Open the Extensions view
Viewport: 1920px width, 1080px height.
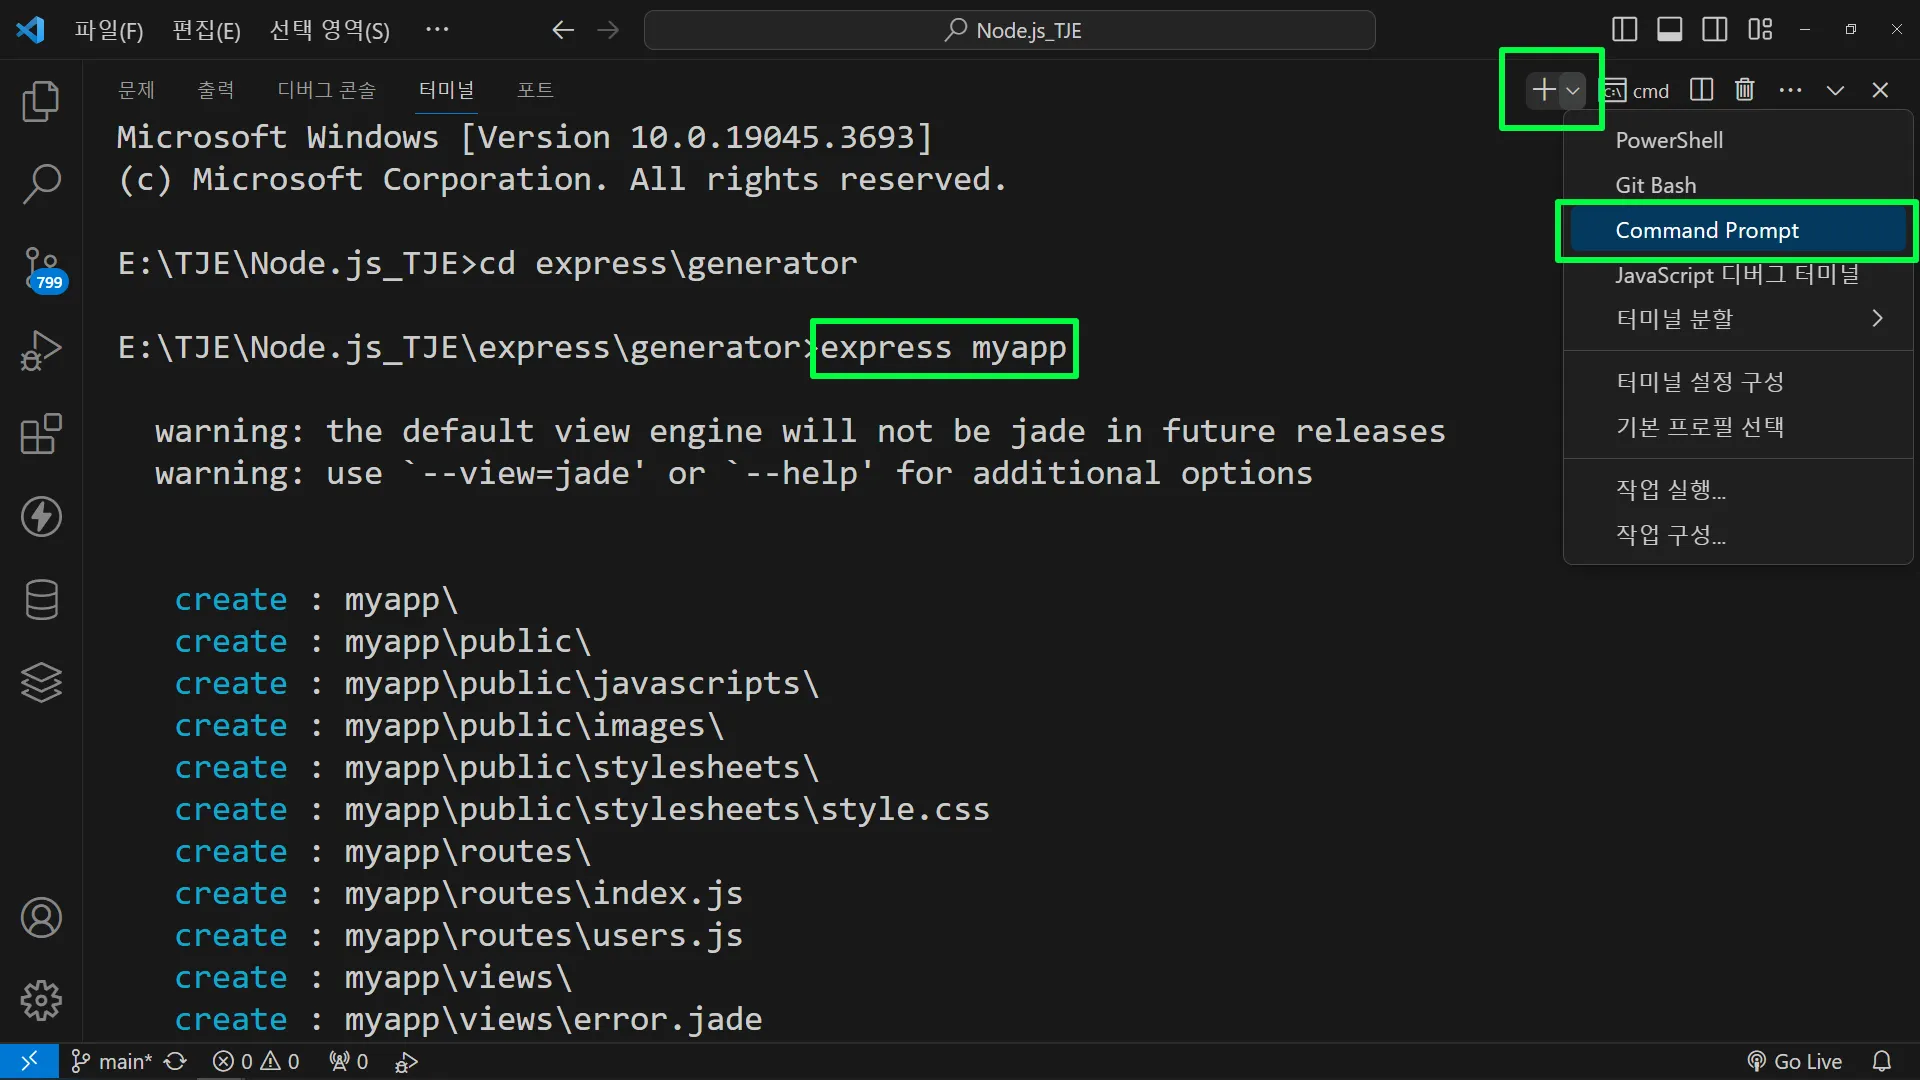pyautogui.click(x=41, y=434)
